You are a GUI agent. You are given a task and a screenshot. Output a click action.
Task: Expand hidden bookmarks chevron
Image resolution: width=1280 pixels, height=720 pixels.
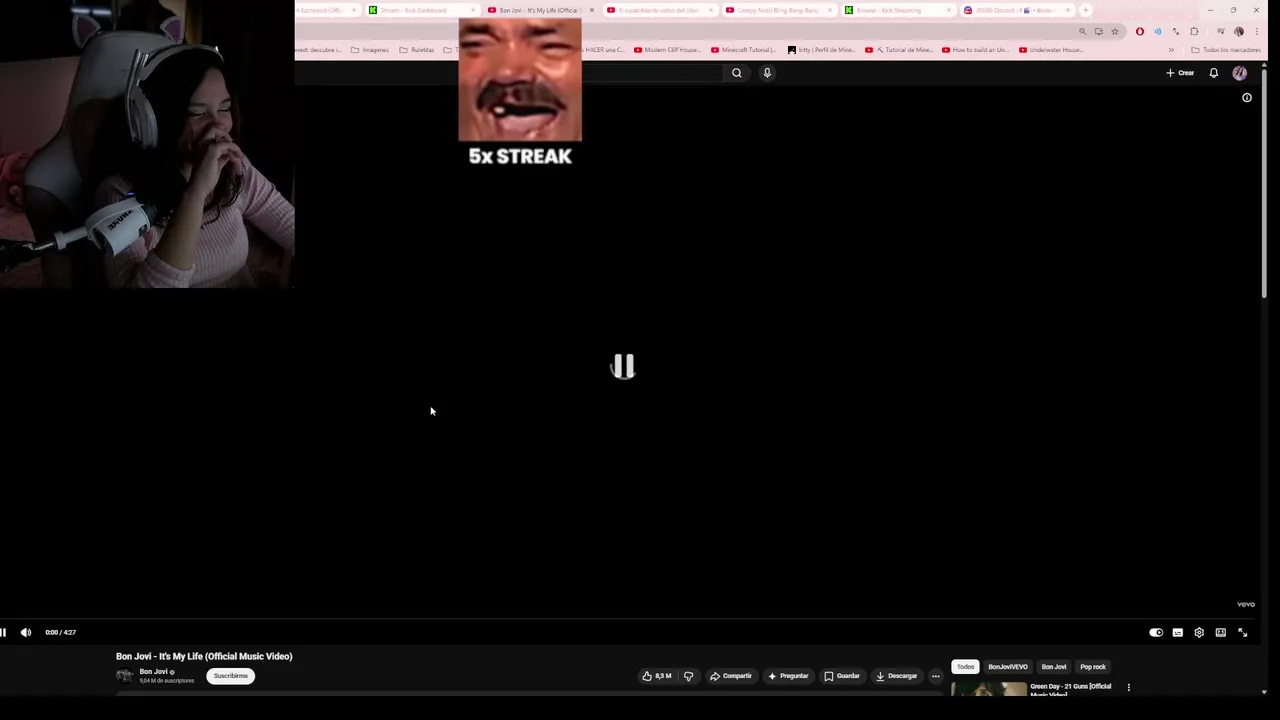pyautogui.click(x=1171, y=50)
